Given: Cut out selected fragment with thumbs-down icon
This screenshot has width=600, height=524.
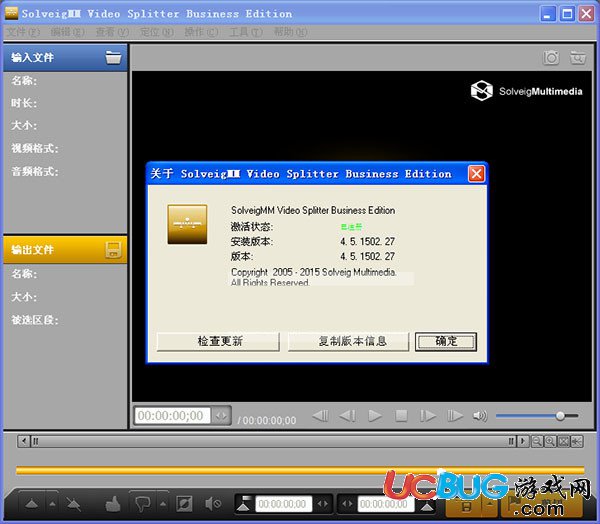Looking at the screenshot, I should (x=142, y=504).
